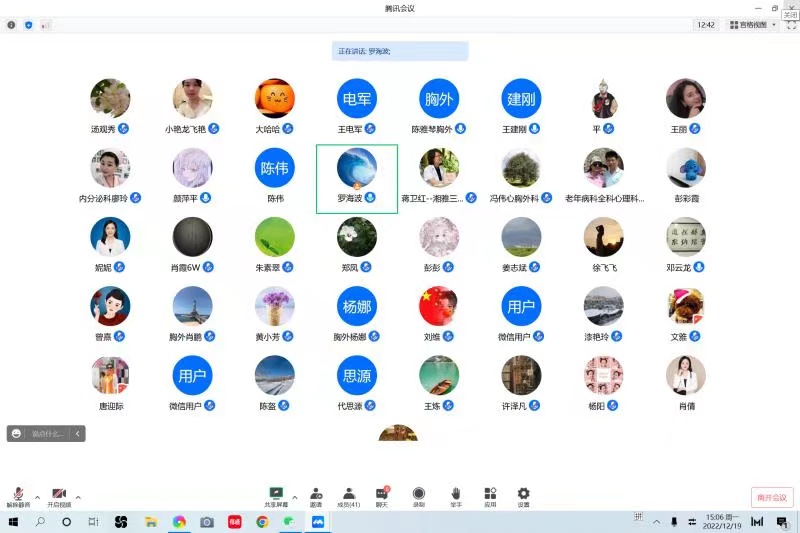Open the 邀请 invite icon

316,496
